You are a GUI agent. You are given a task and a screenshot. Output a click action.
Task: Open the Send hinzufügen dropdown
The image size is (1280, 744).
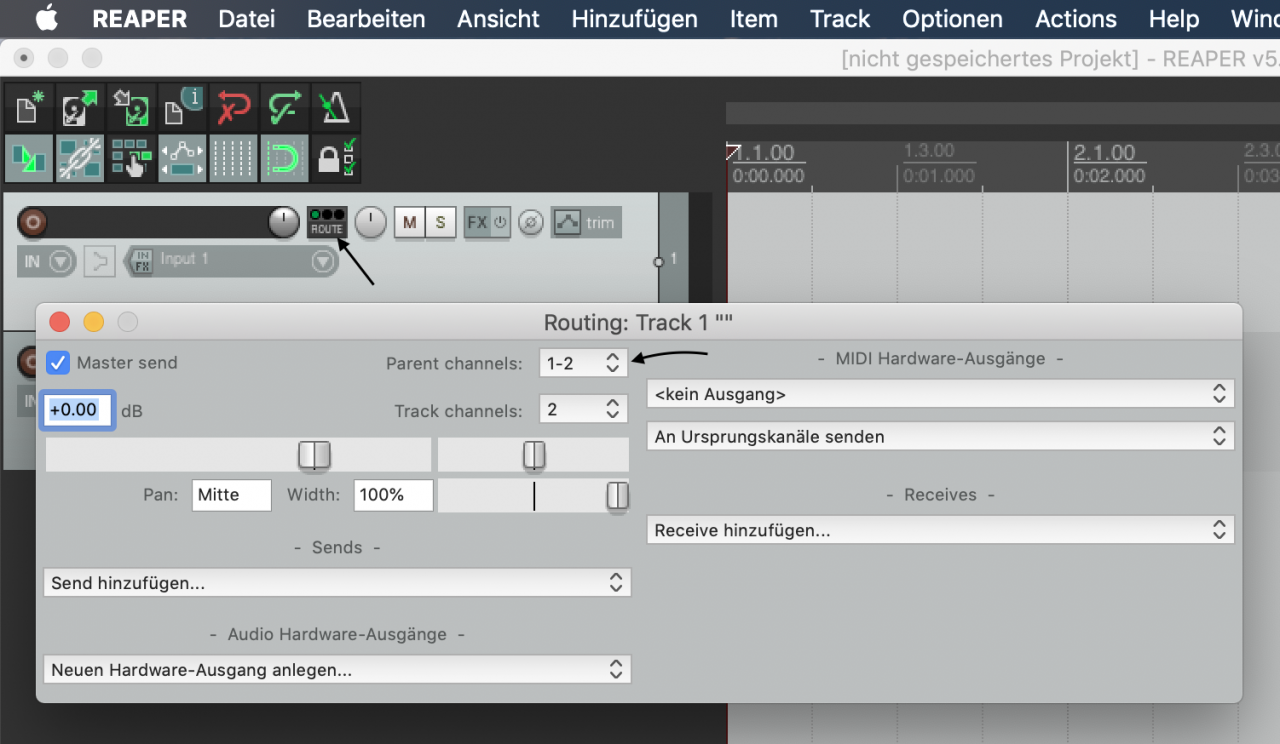pos(337,582)
